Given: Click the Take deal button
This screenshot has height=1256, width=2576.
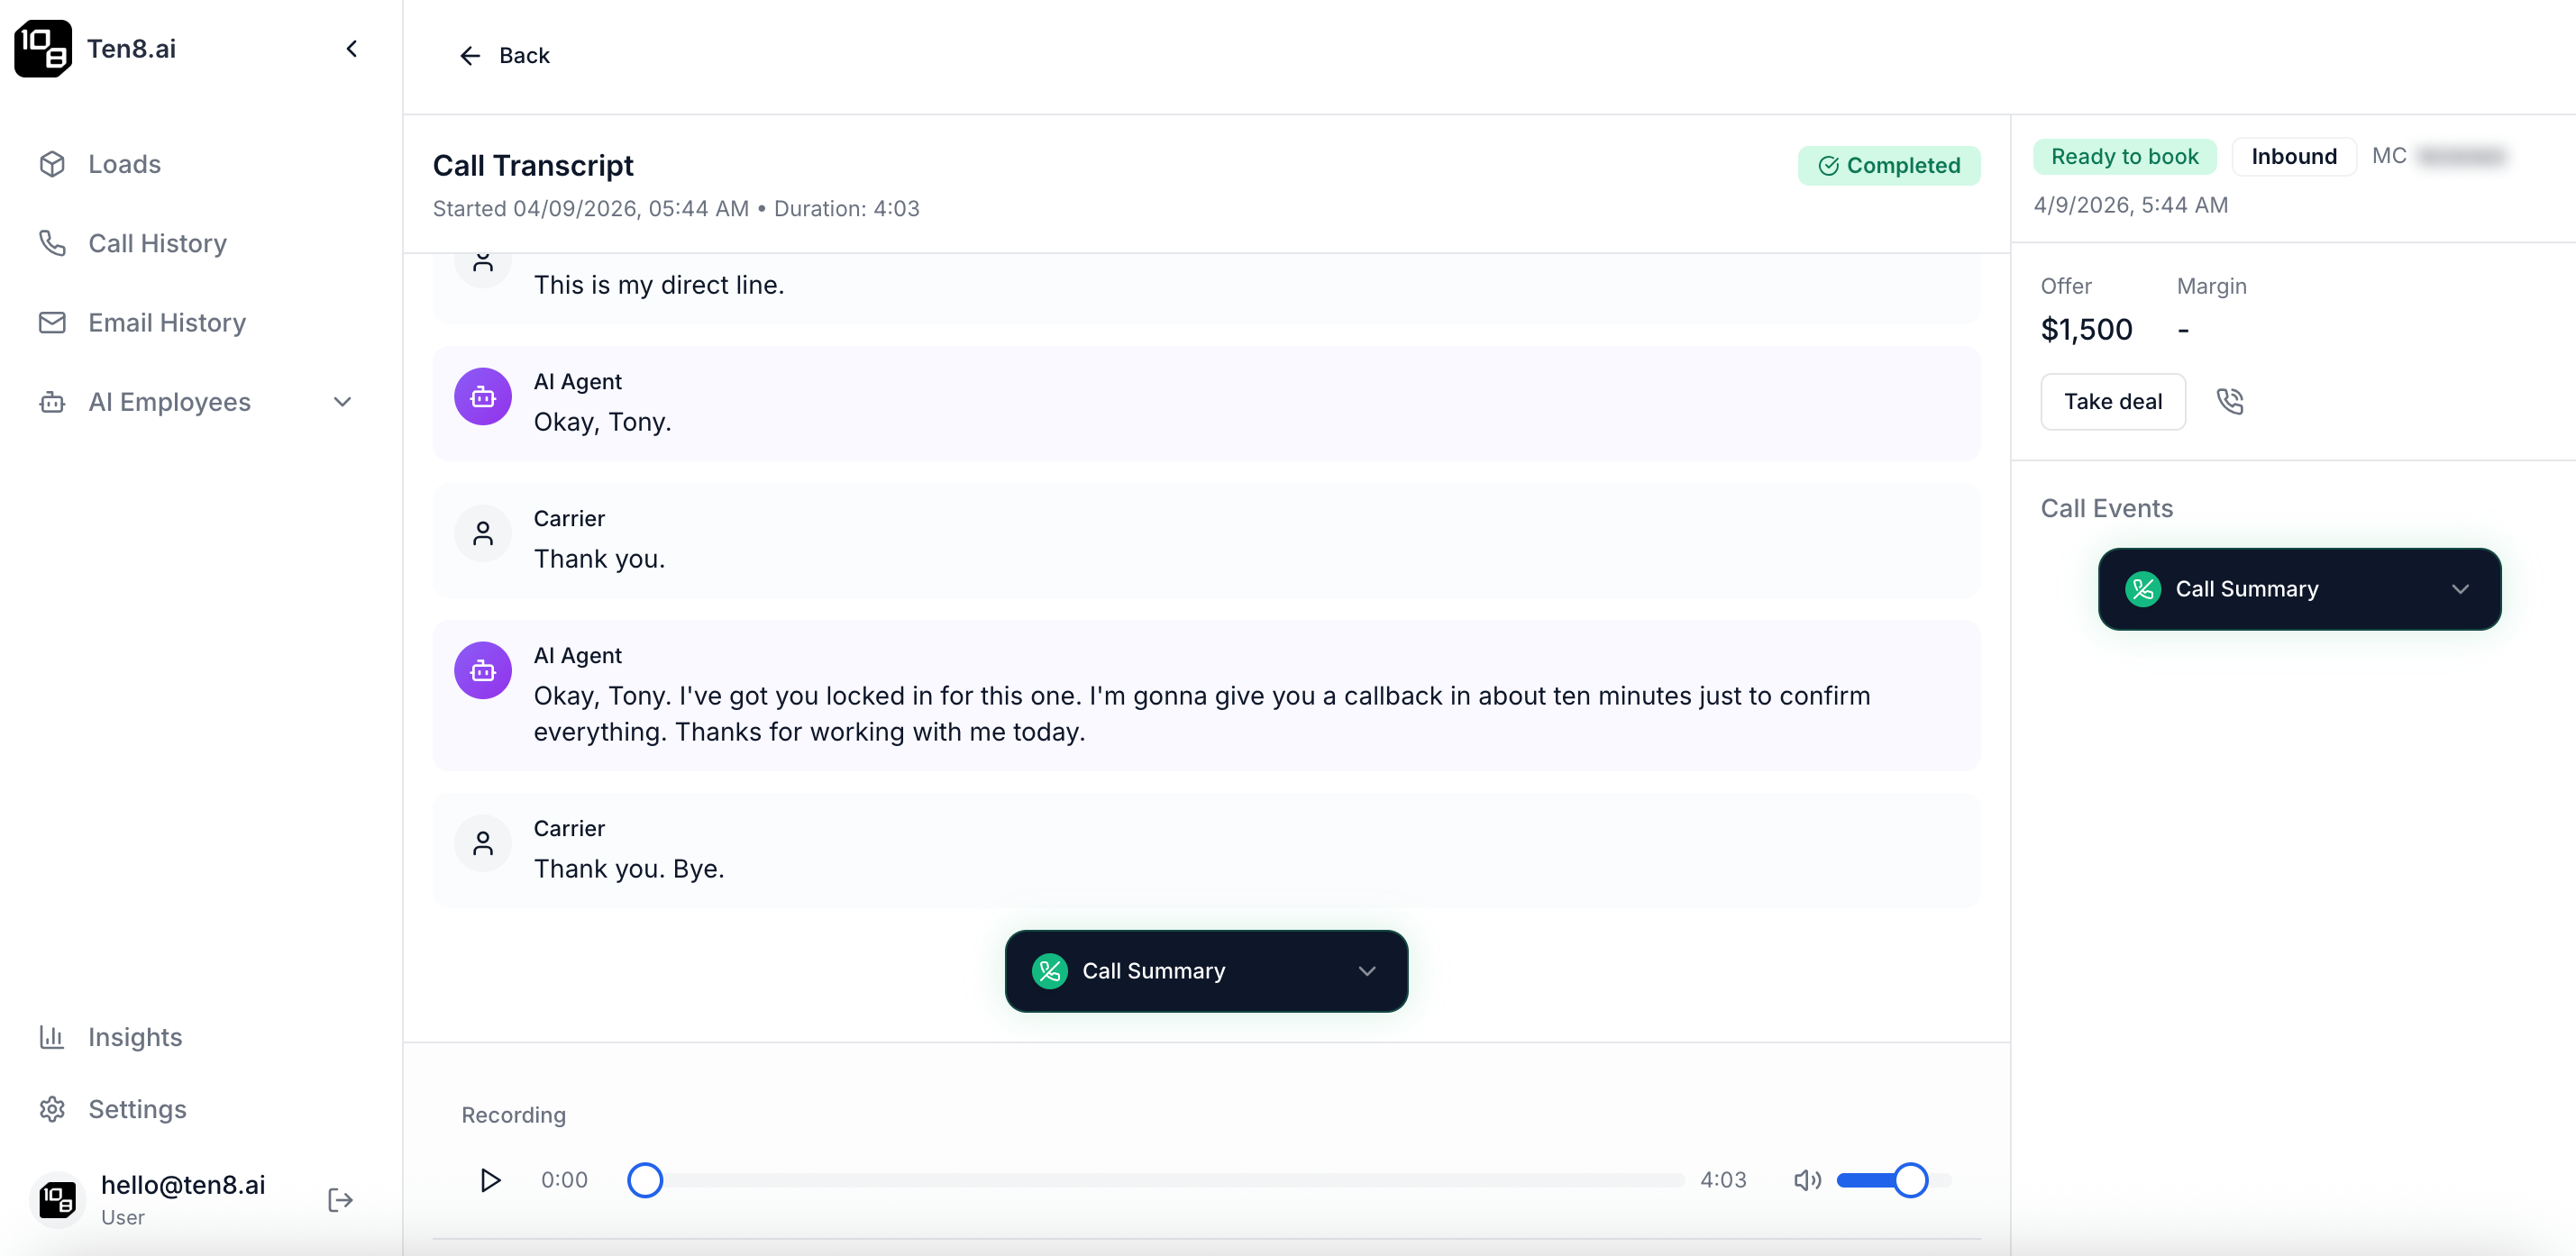Looking at the screenshot, I should point(2112,401).
